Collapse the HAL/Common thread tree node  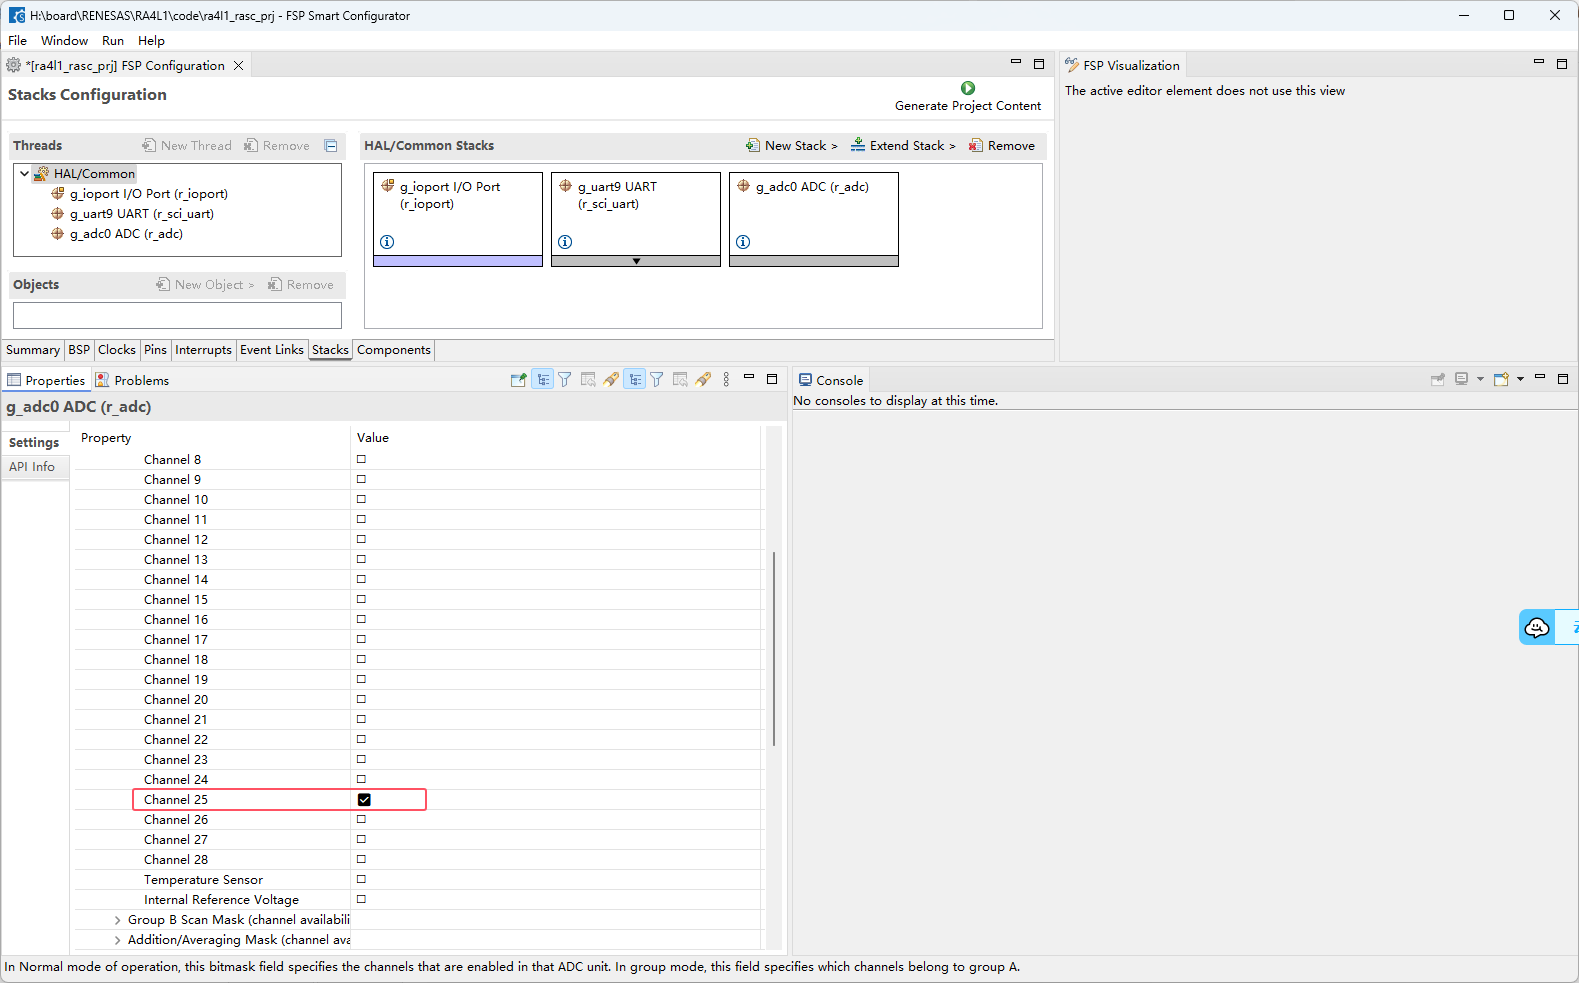click(x=24, y=174)
